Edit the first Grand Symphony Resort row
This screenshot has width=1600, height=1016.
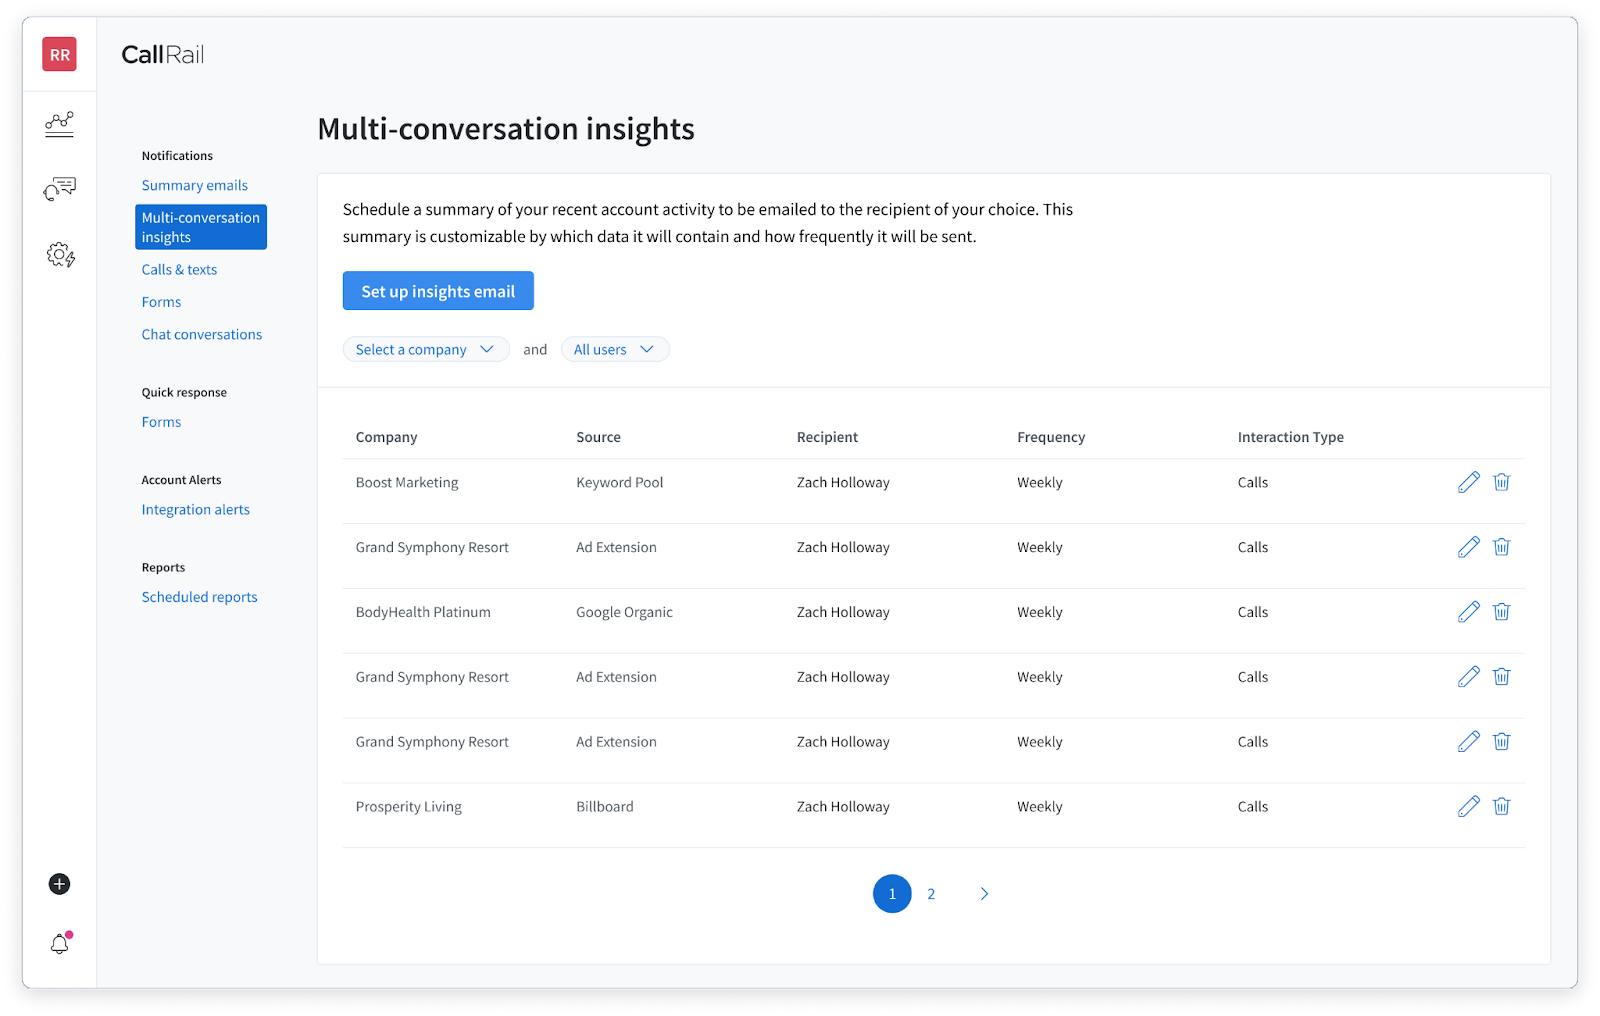tap(1468, 547)
